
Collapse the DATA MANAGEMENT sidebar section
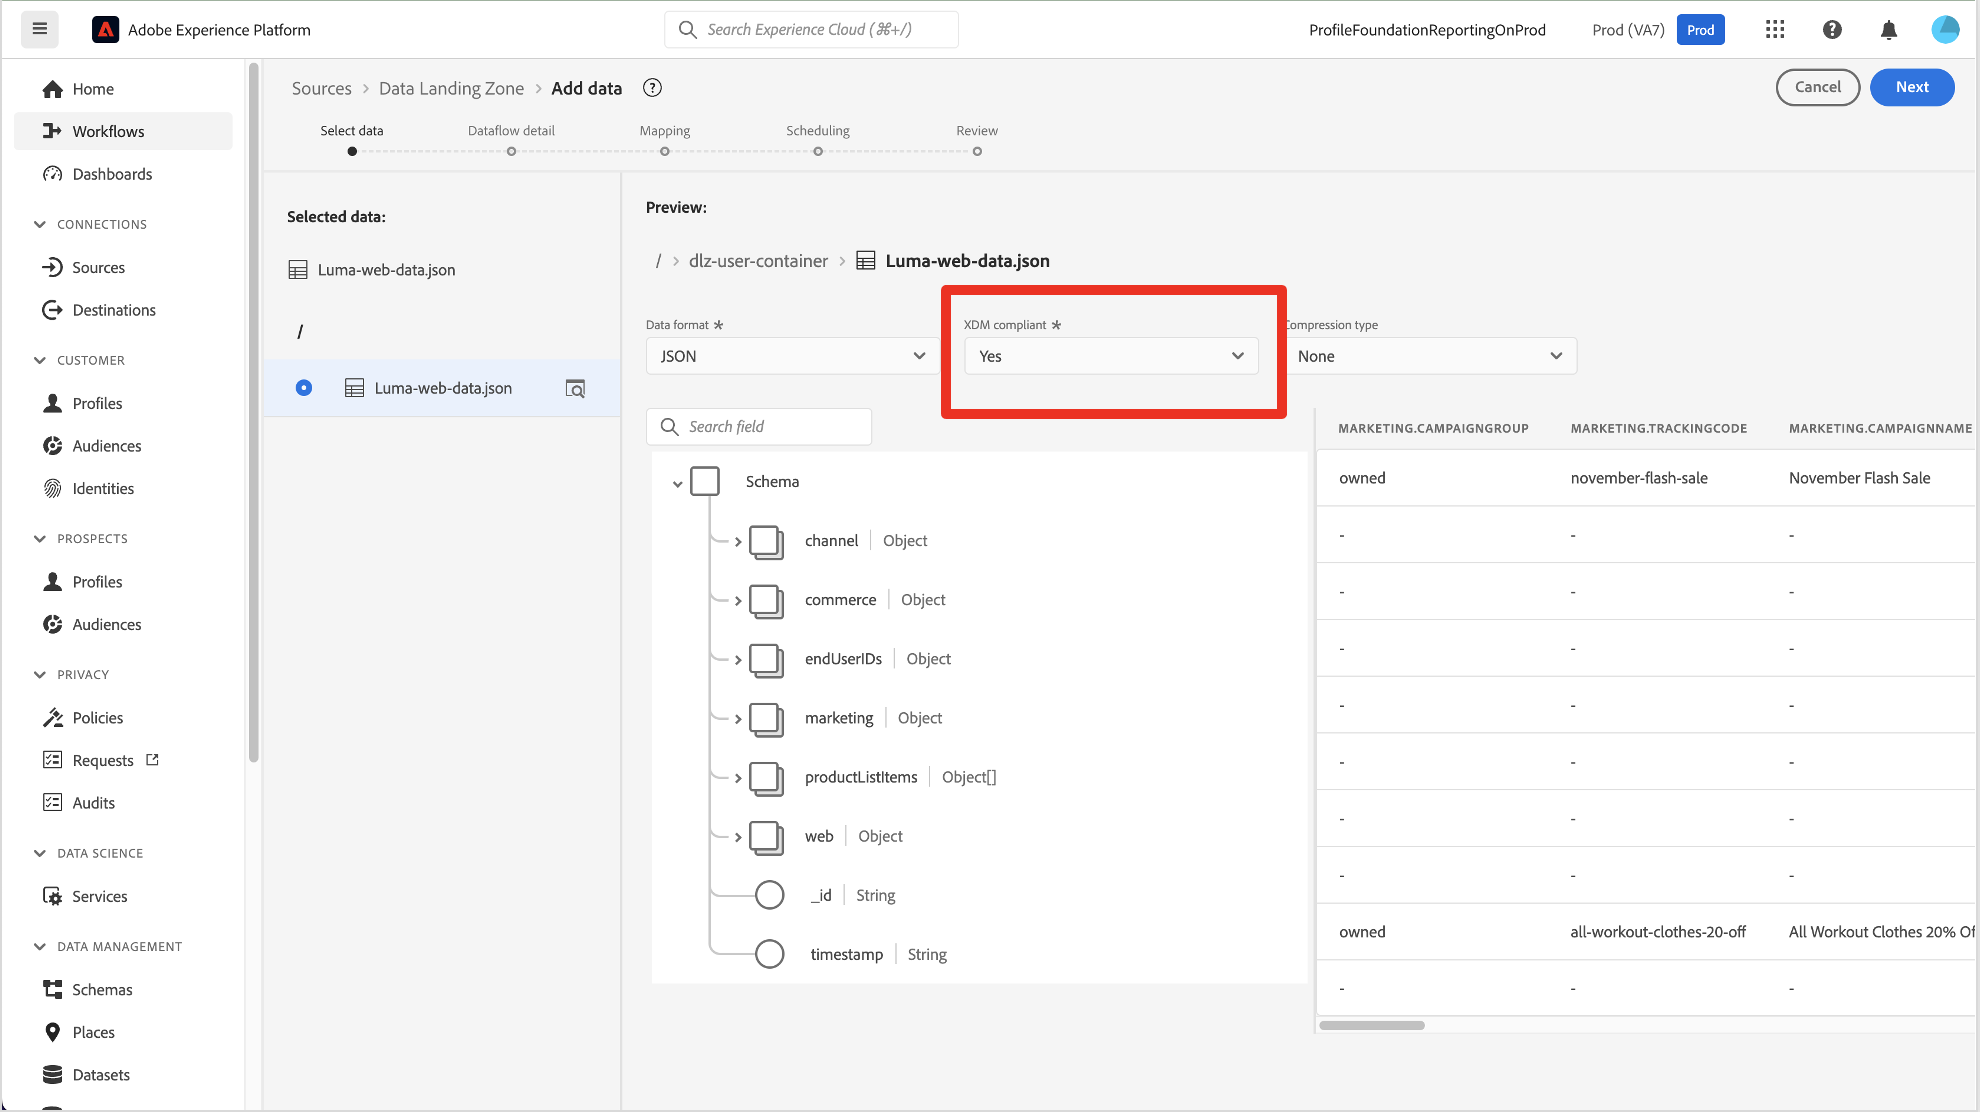(40, 946)
